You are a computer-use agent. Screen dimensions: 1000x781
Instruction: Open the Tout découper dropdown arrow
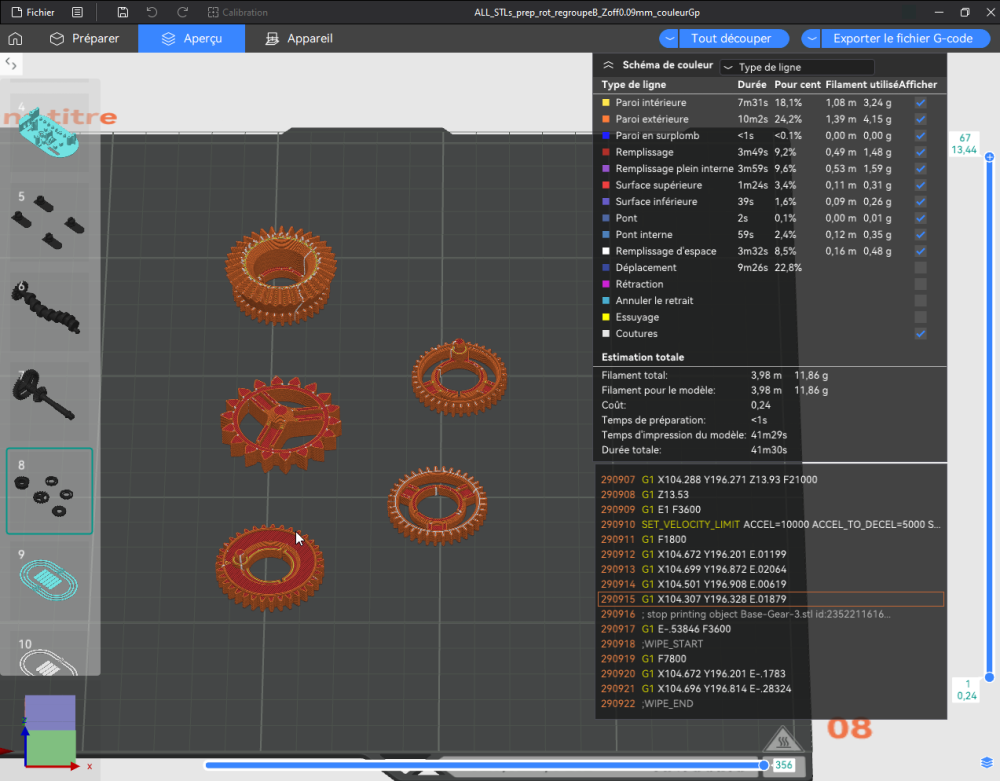(669, 39)
